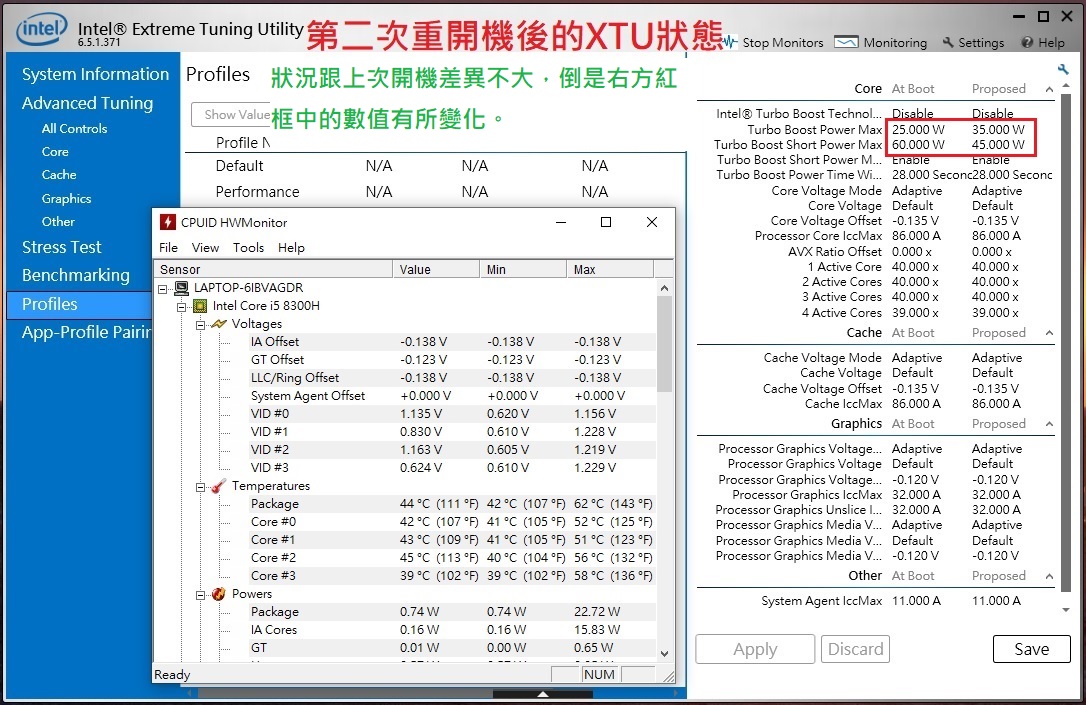Image resolution: width=1086 pixels, height=705 pixels.
Task: Open the File menu in CPUID HWMonitor
Action: click(168, 247)
